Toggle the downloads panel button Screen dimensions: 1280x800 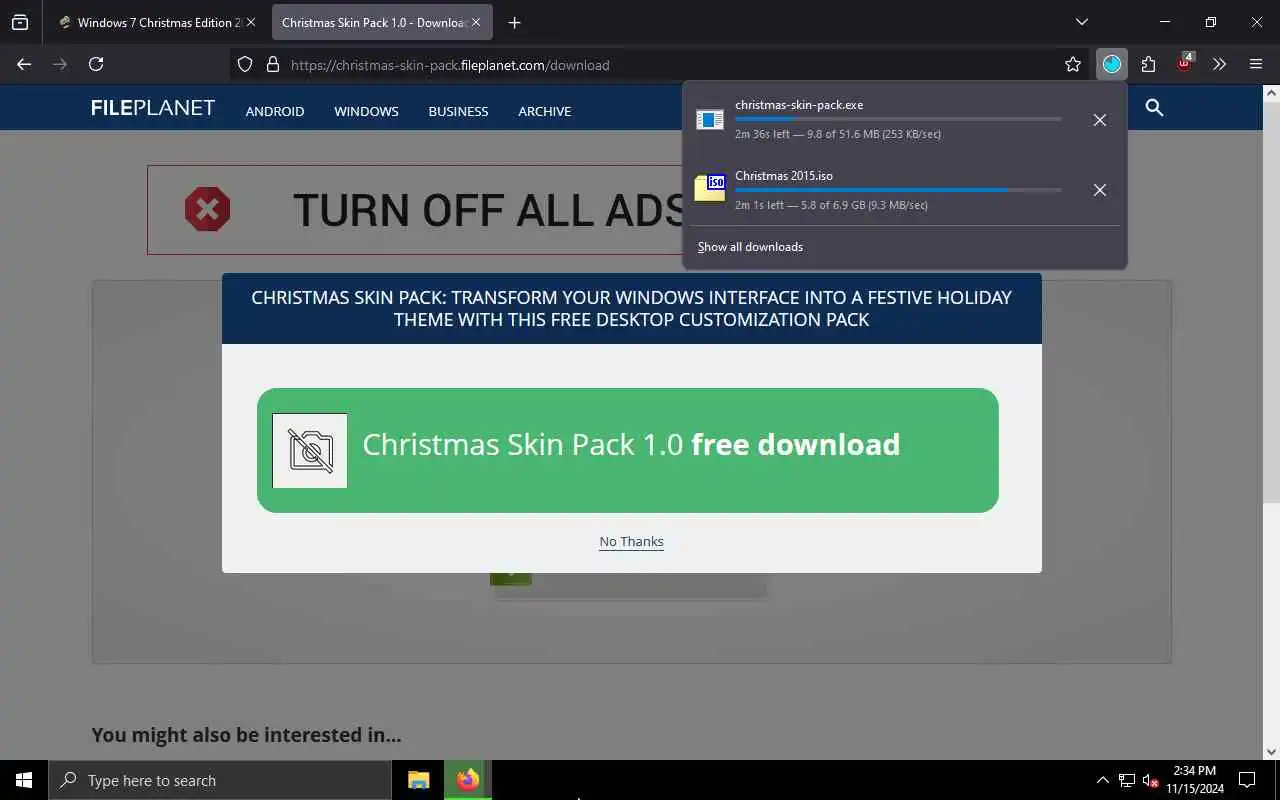[x=1112, y=64]
